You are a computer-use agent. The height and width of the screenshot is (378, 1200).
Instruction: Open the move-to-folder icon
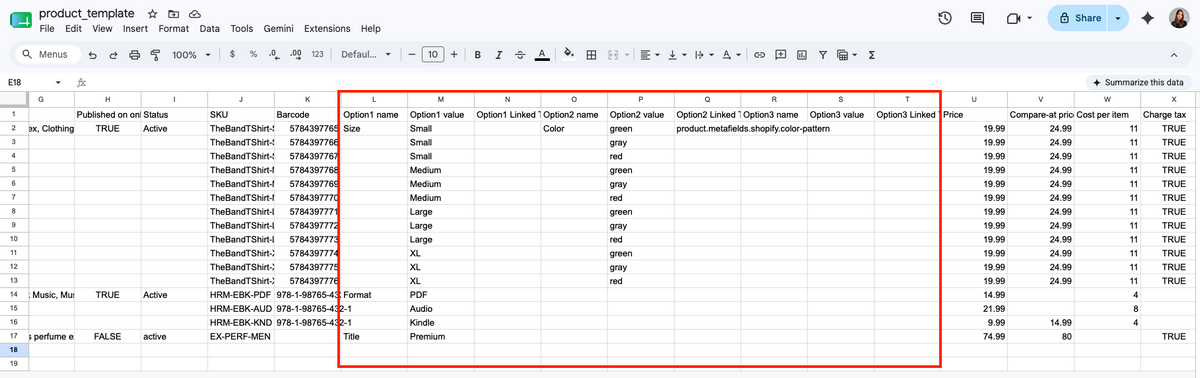tap(174, 14)
